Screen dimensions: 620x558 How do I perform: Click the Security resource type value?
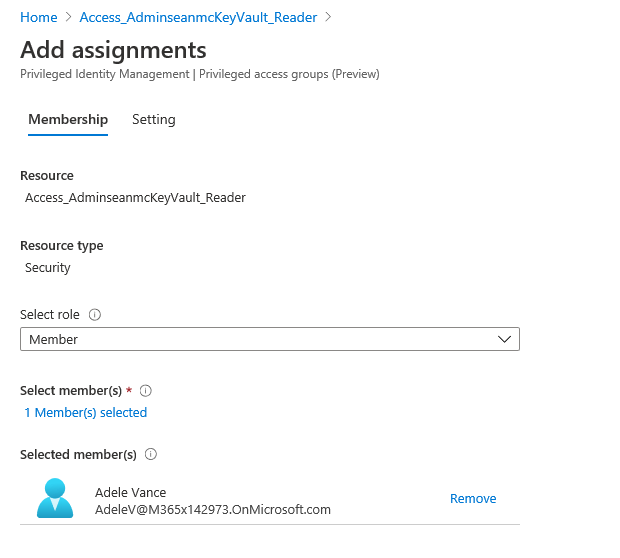coord(48,268)
